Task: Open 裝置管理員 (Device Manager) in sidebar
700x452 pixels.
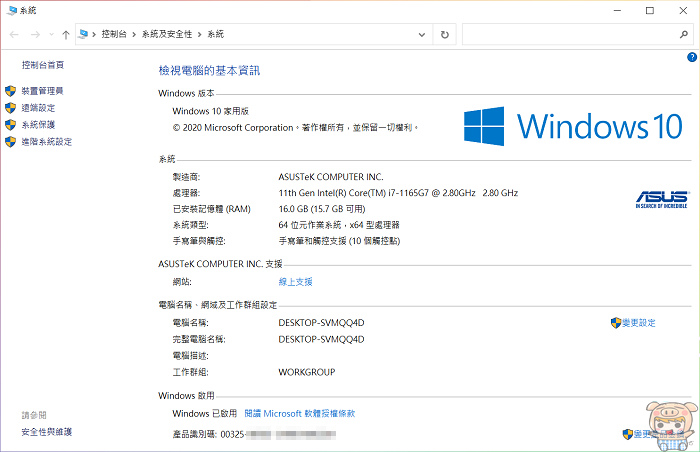Action: pyautogui.click(x=42, y=91)
